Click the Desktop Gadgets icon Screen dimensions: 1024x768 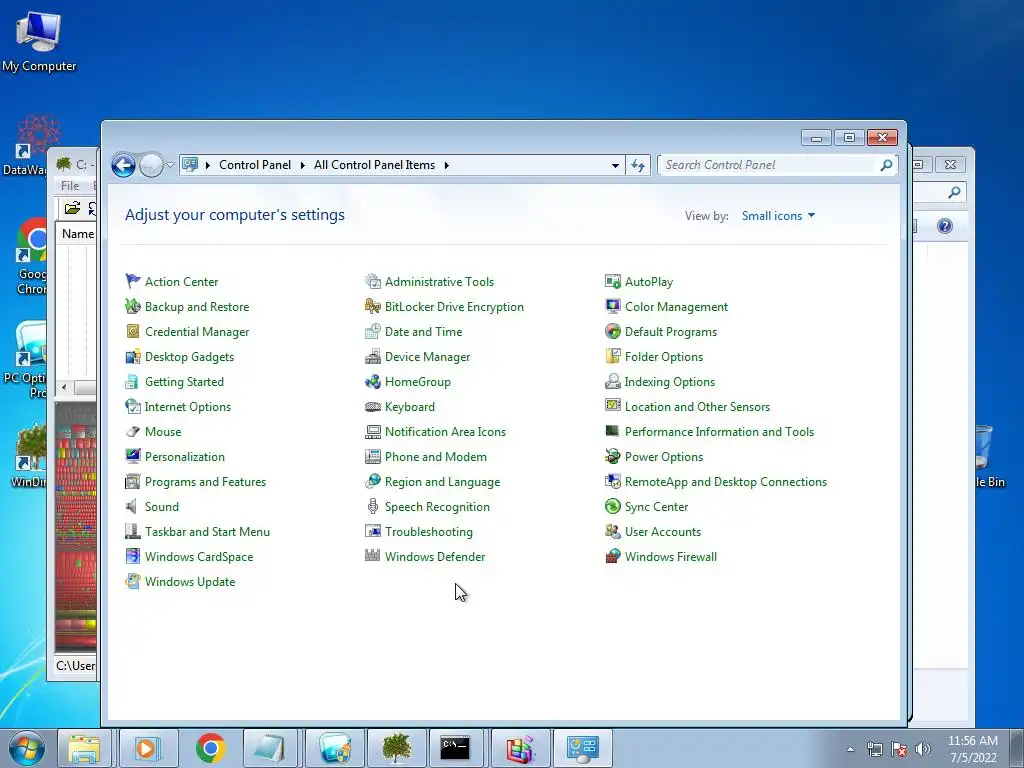[133, 357]
